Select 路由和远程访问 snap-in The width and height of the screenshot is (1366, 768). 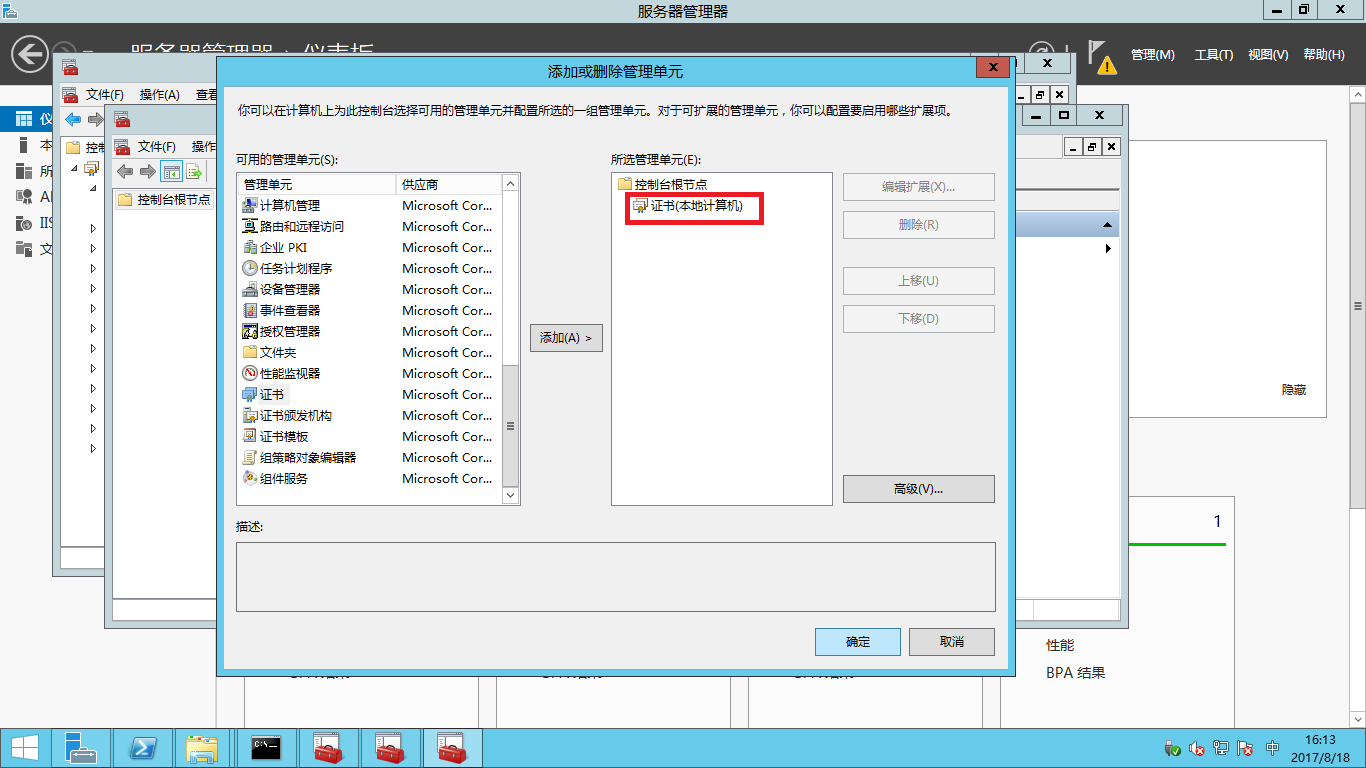[x=301, y=226]
